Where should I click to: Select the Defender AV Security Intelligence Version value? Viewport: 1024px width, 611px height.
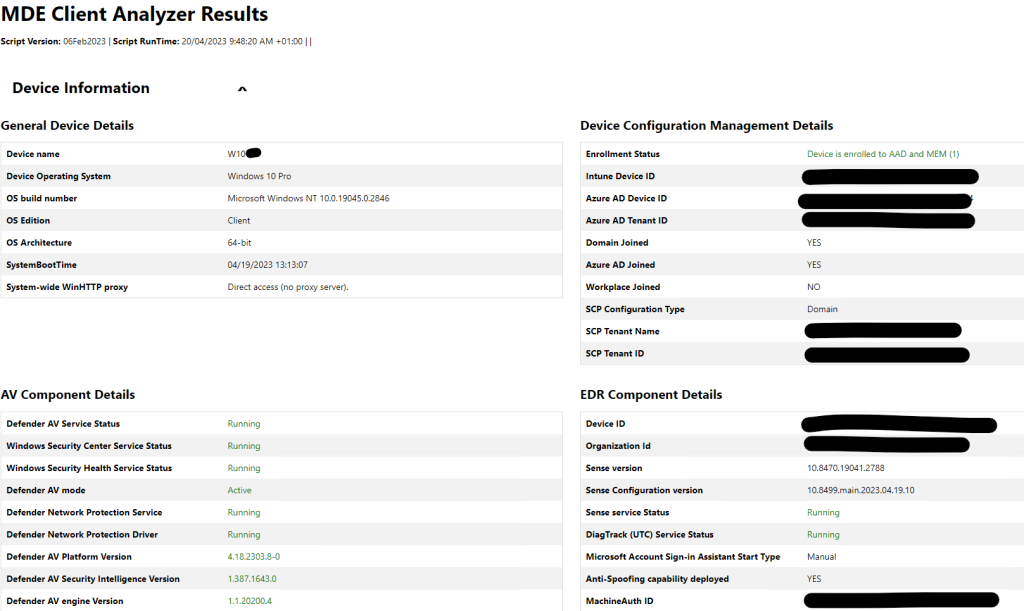(x=252, y=579)
